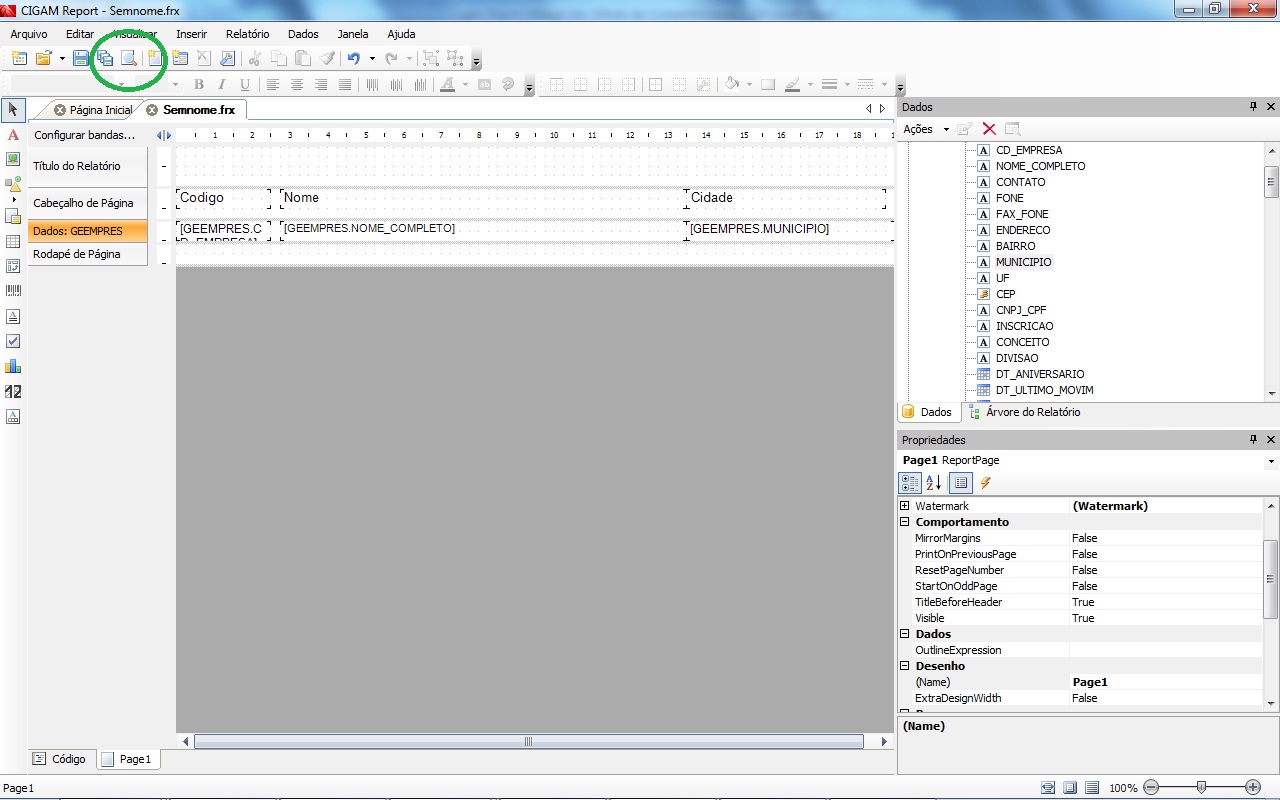1280x800 pixels.
Task: Switch to the Árvore do Relatório tab
Action: coord(1025,412)
